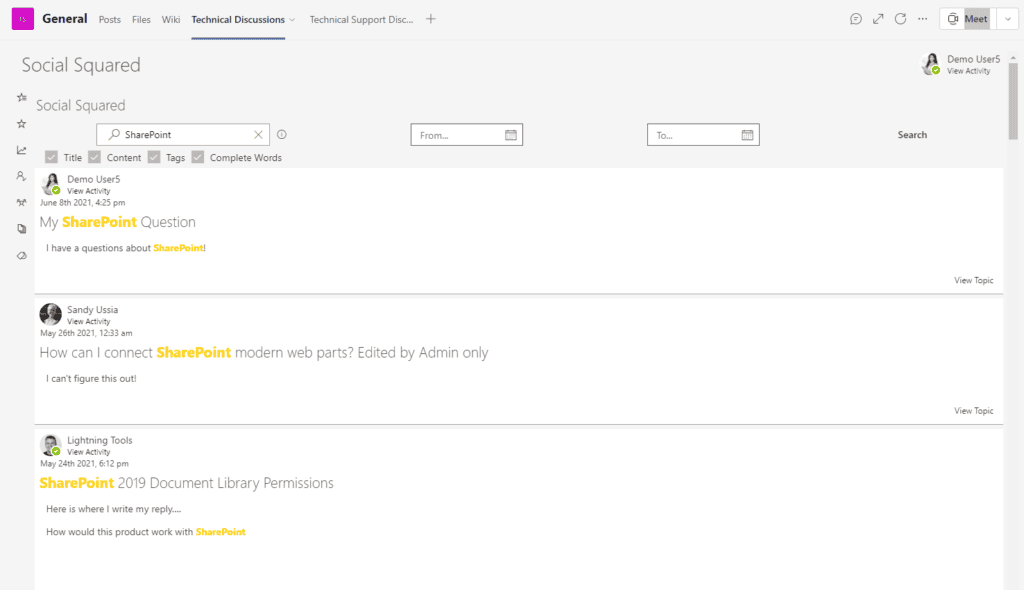Uncheck the Title search checkbox
1024x590 pixels.
point(51,157)
